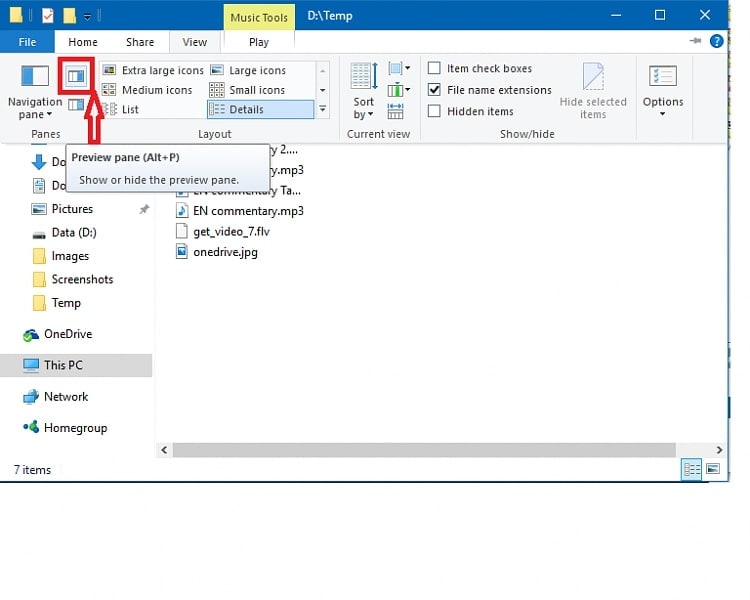Minimize the ribbon with pin icon
750x600 pixels.
[x=695, y=41]
